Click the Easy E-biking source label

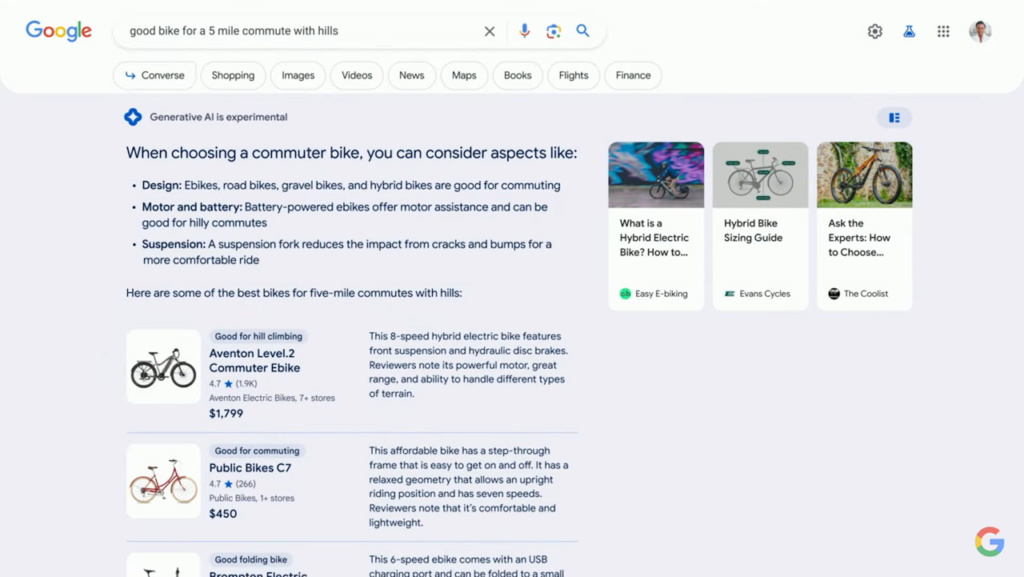point(654,294)
